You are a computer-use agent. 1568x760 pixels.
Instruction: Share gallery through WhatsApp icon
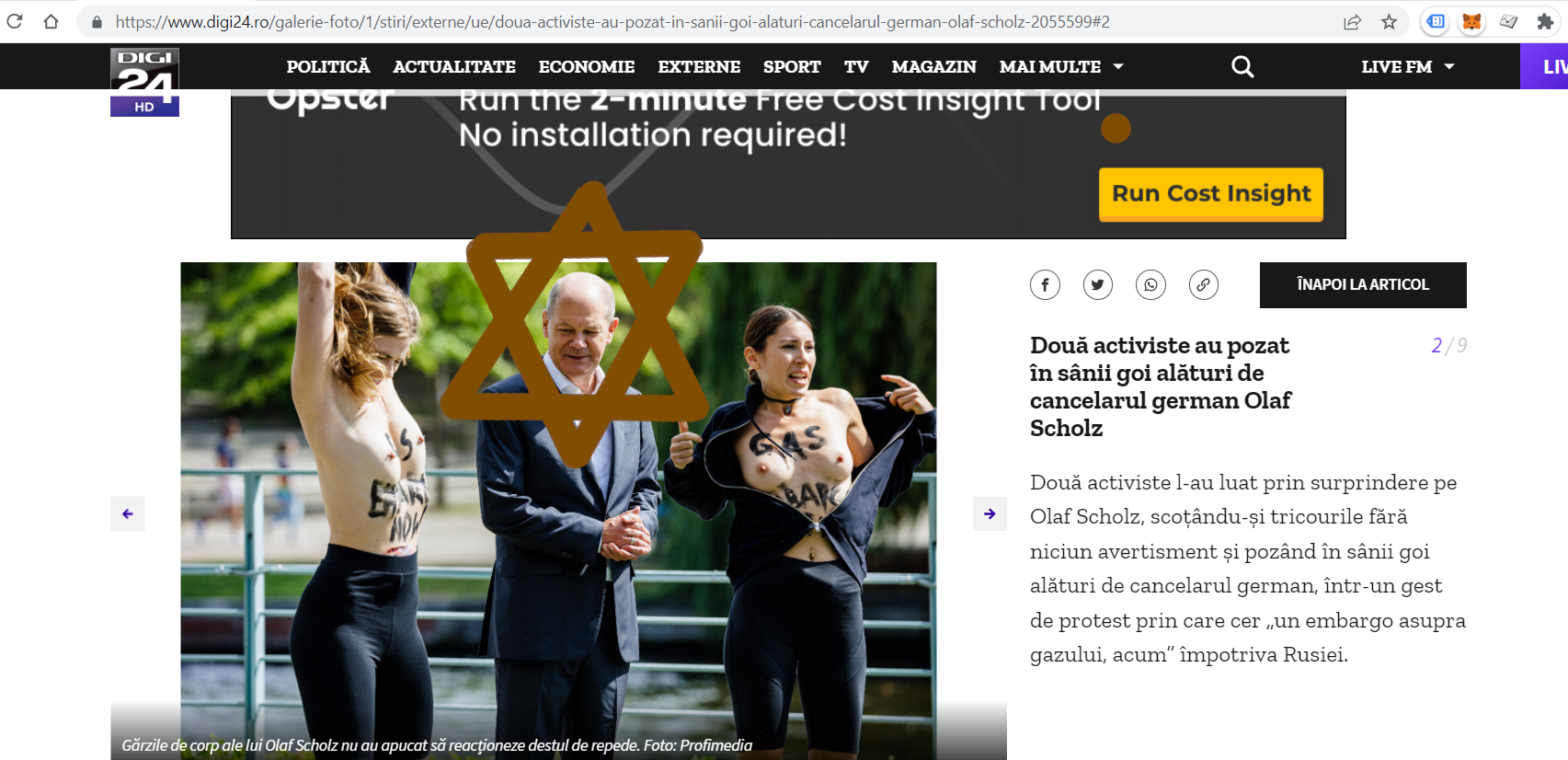[1151, 285]
